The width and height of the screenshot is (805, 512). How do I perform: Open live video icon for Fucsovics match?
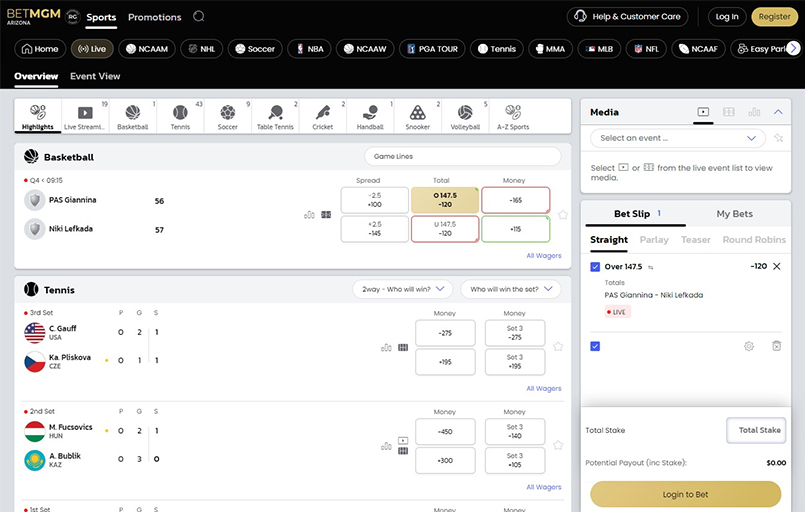pos(403,441)
